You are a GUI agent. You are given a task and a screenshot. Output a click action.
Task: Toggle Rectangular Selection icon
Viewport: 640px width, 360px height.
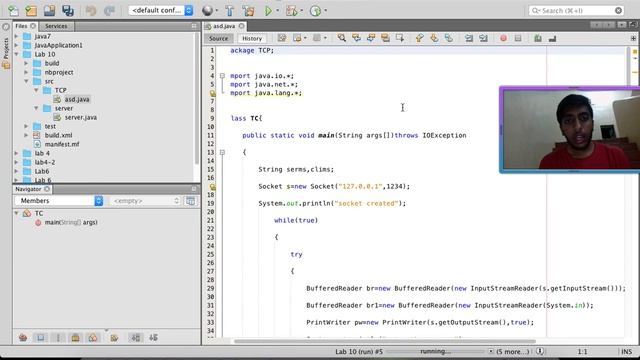tap(400, 38)
